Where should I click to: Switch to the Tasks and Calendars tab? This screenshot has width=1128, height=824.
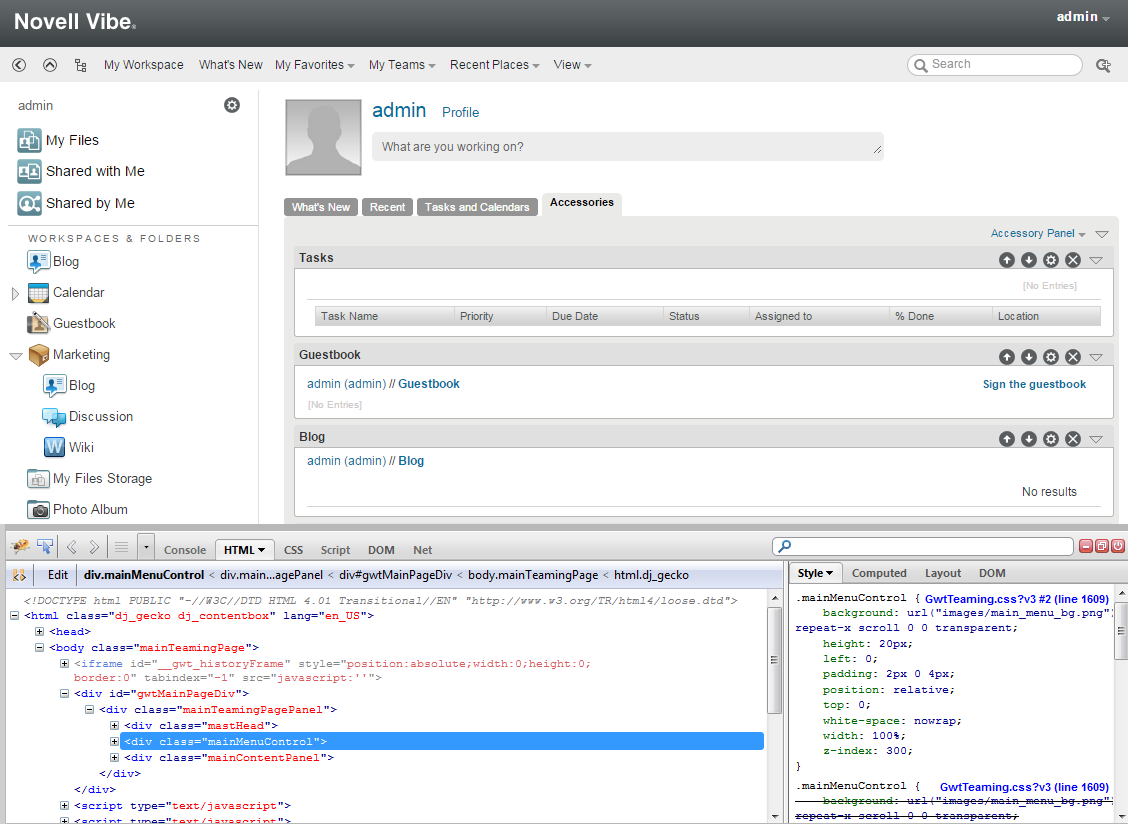tap(477, 207)
